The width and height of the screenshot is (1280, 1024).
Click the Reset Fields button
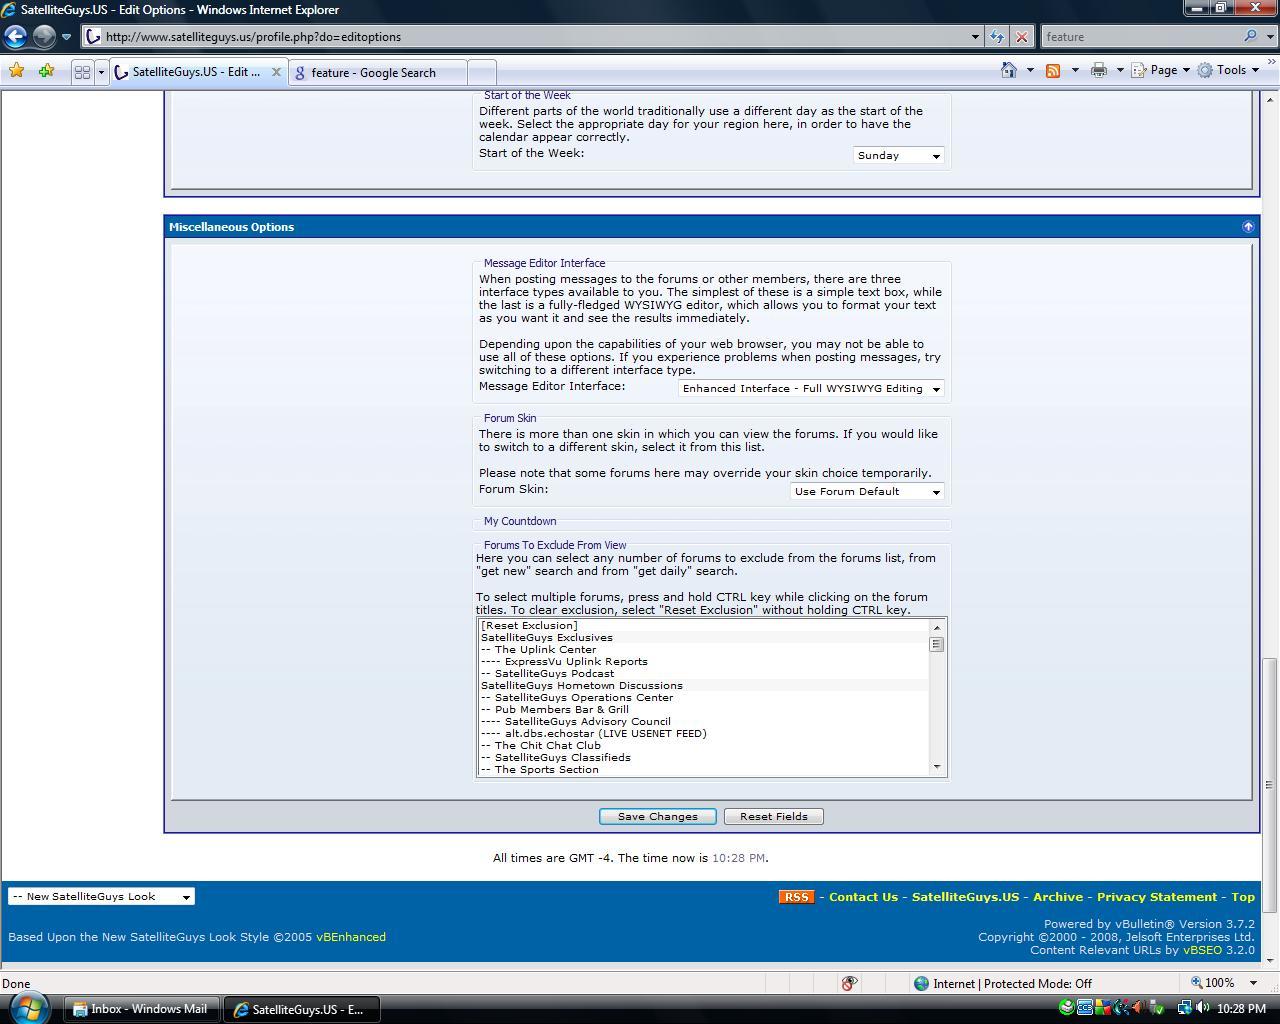(773, 817)
